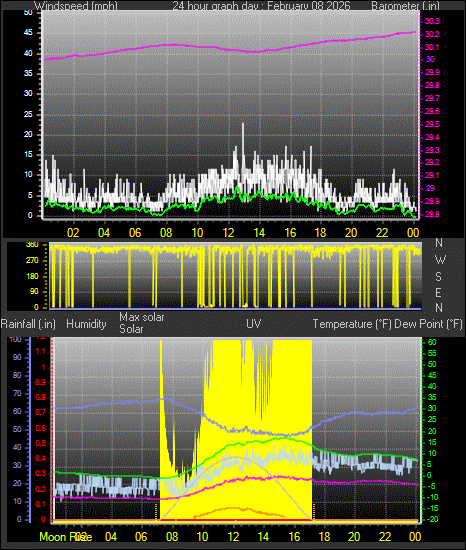Click the 30.3 barometer axis value
466x550 pixels.
pos(432,21)
